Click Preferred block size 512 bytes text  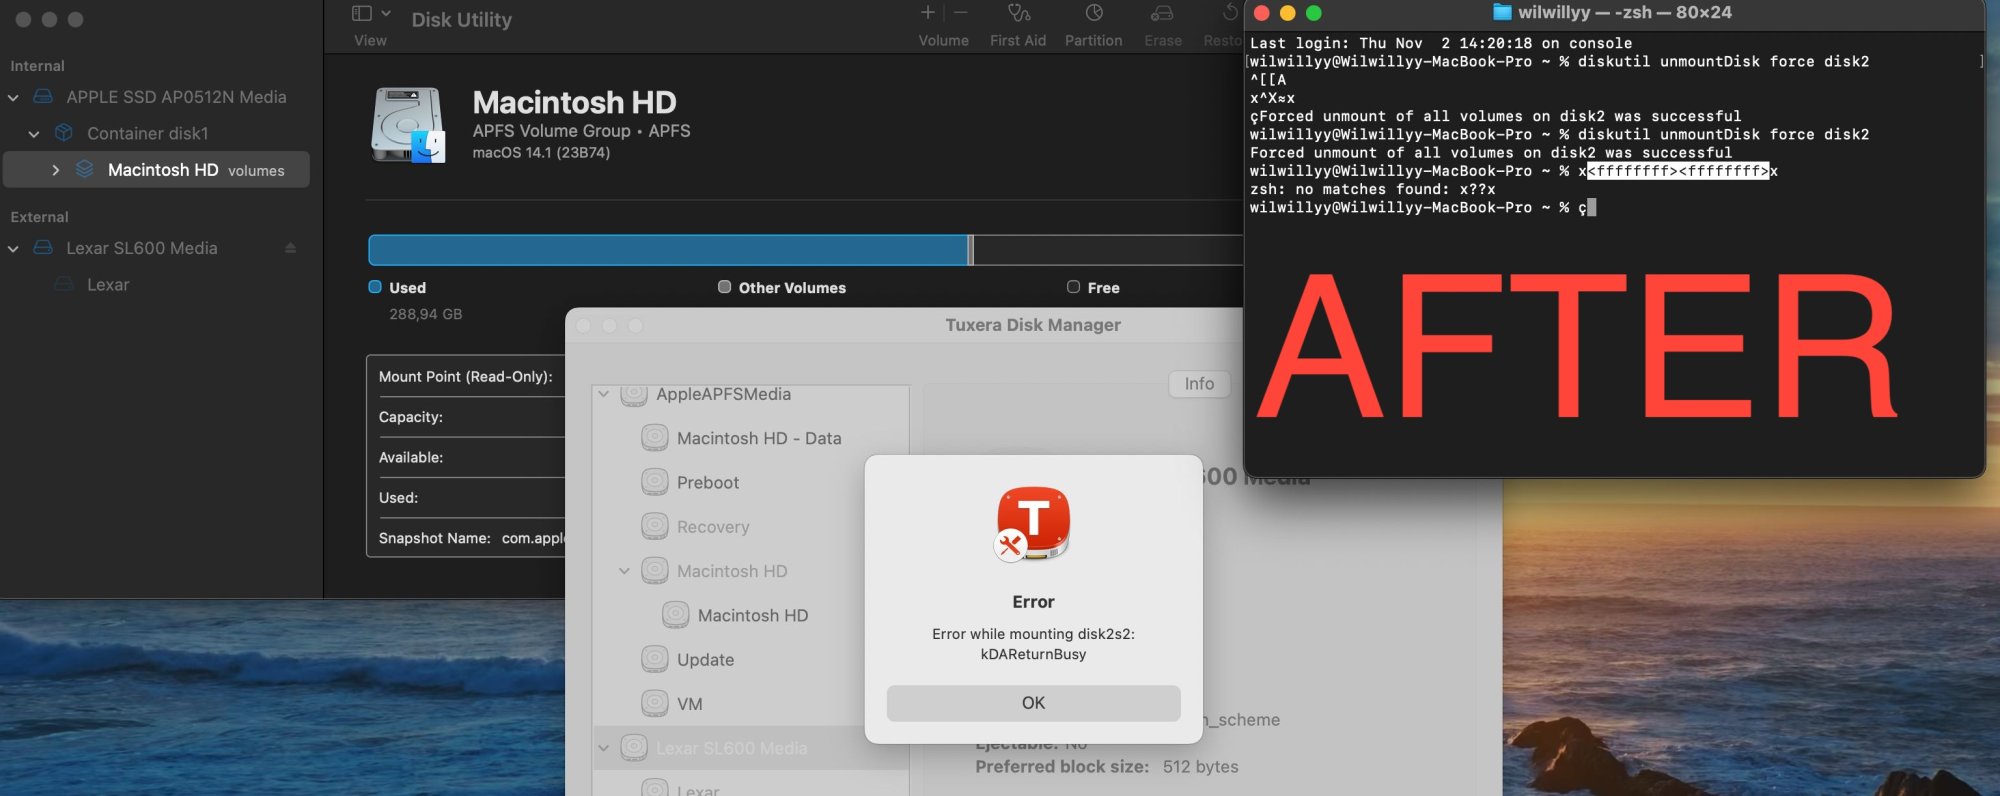pyautogui.click(x=1106, y=767)
